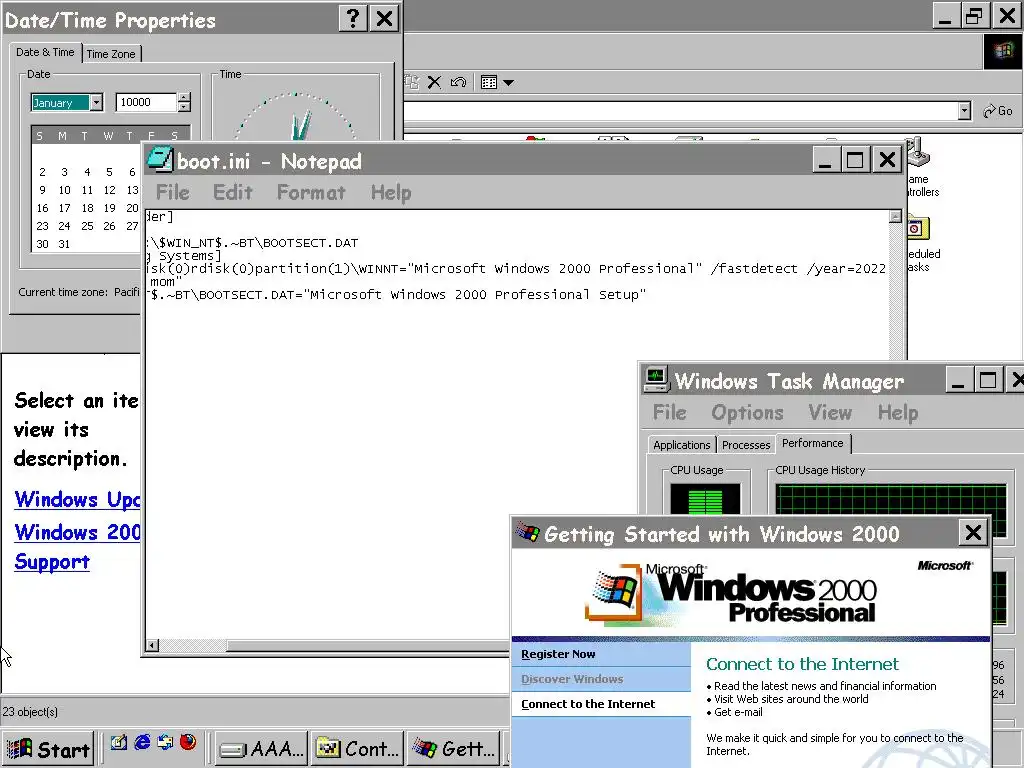1024x768 pixels.
Task: Switch to the Applications tab in Task Manager
Action: tap(681, 445)
